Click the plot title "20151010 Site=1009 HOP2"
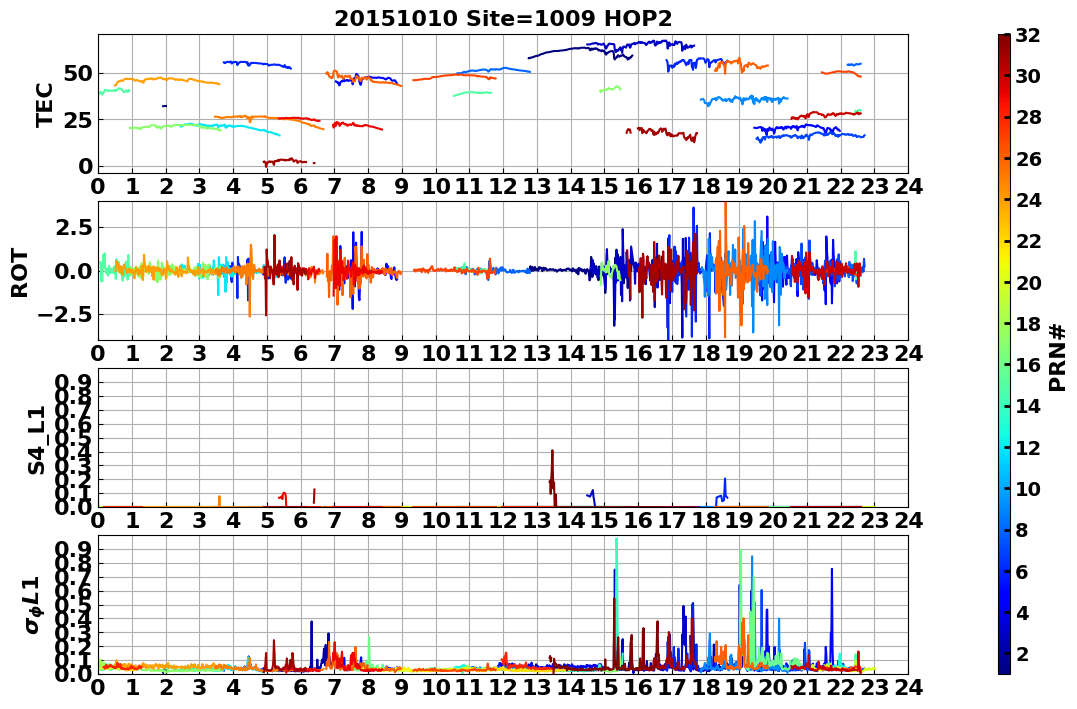The image size is (1077, 709). pyautogui.click(x=503, y=18)
